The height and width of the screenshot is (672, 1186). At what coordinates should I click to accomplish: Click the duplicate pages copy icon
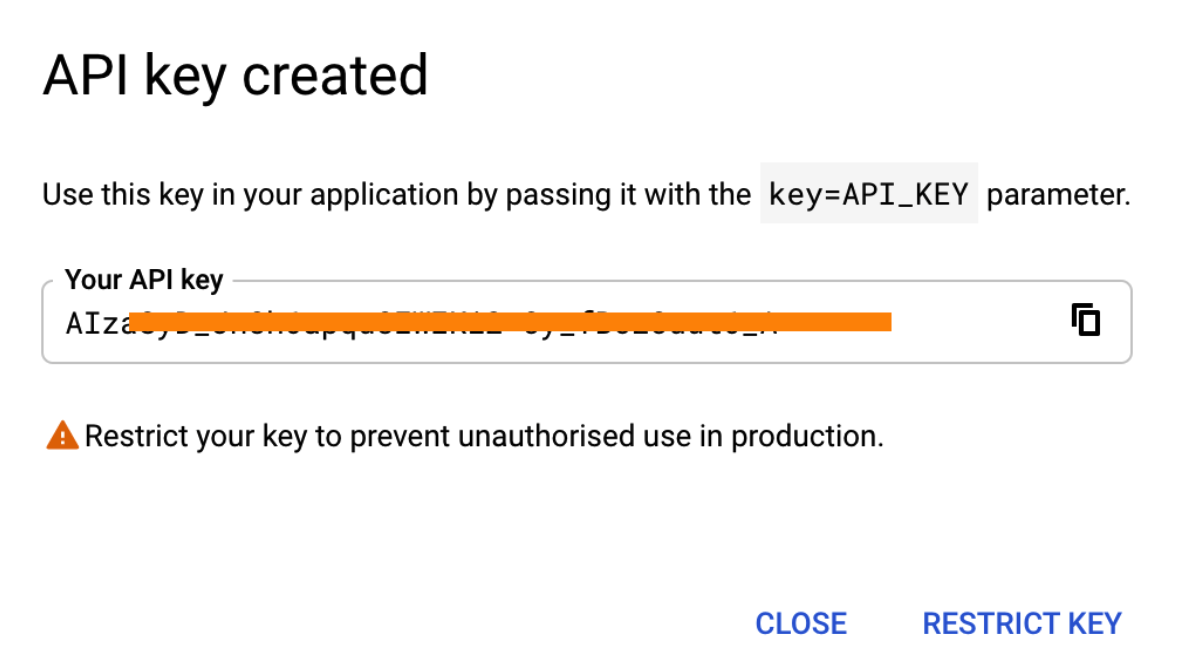1085,320
